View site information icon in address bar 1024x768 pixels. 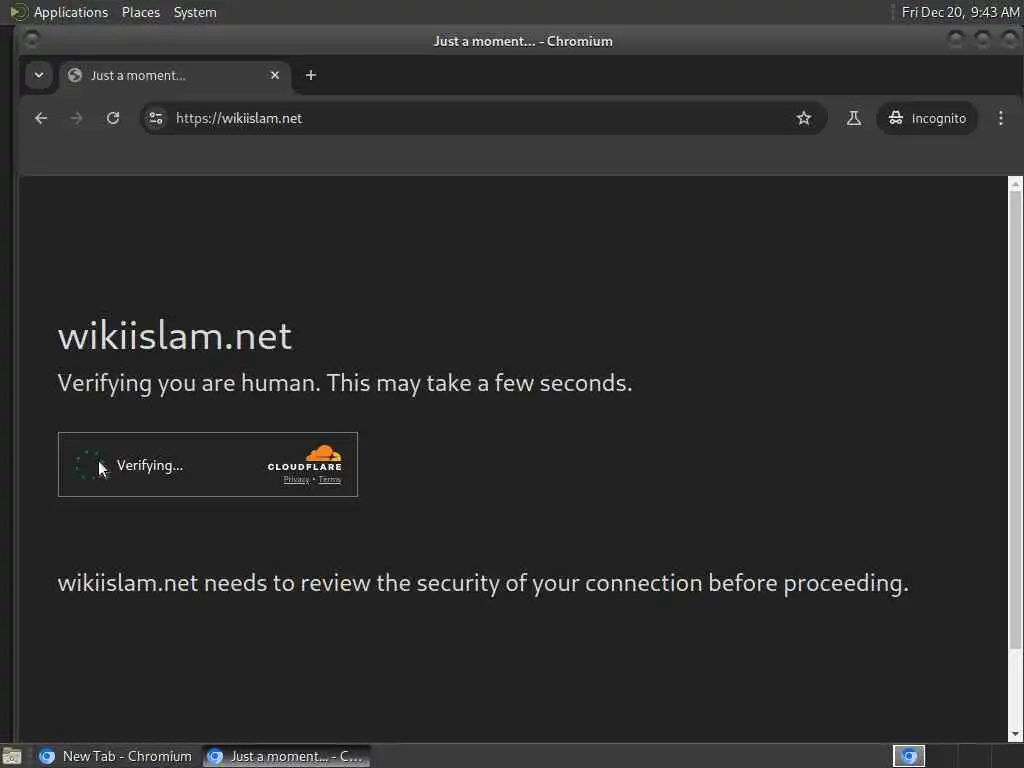point(156,118)
